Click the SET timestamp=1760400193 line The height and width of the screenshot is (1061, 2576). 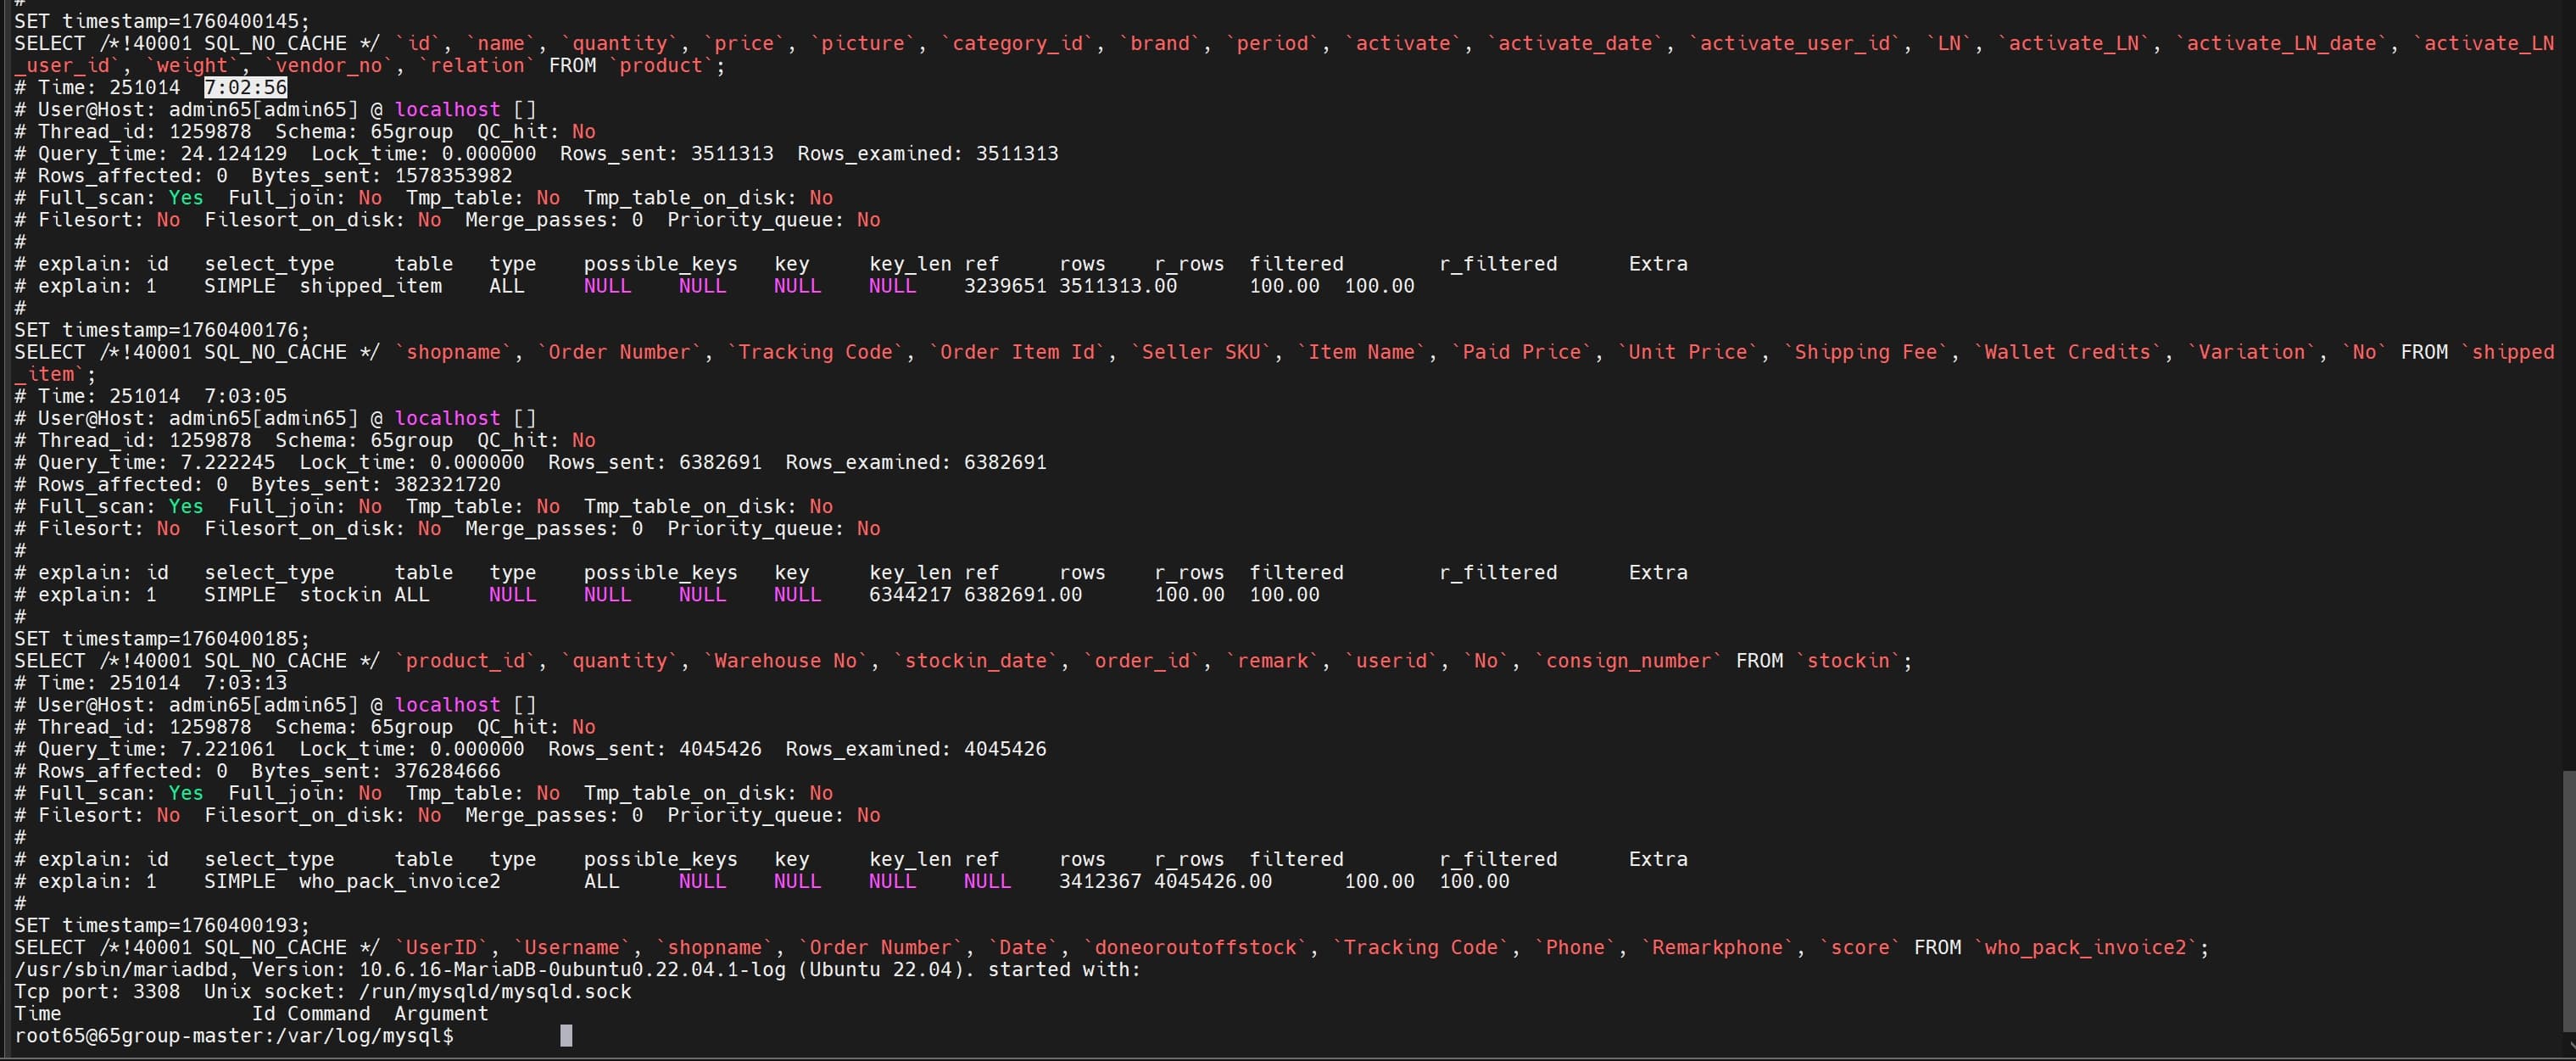coord(161,925)
